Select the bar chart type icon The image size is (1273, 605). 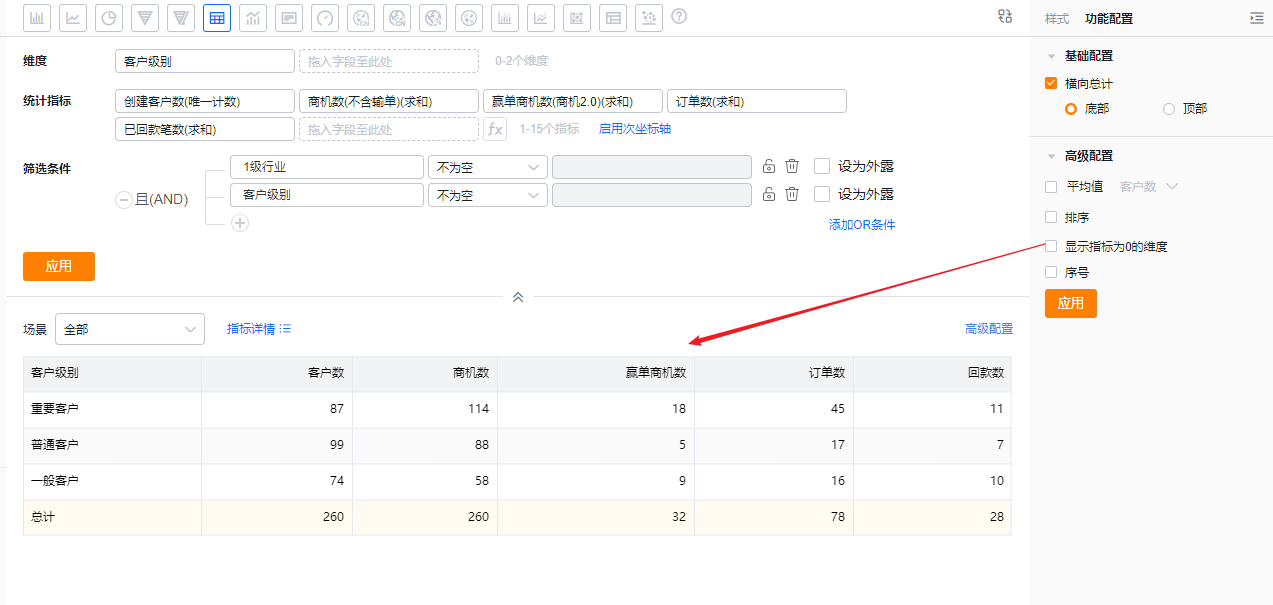point(37,17)
